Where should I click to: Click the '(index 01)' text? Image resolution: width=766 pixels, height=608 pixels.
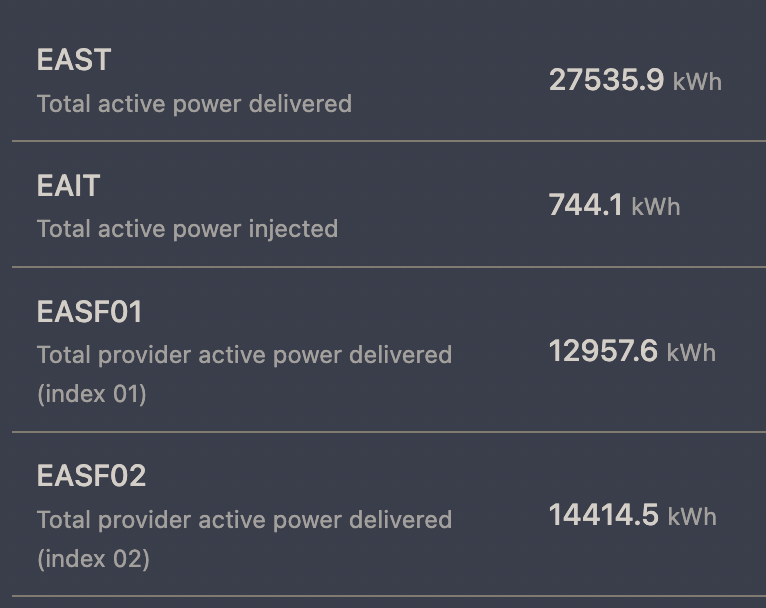(x=92, y=394)
